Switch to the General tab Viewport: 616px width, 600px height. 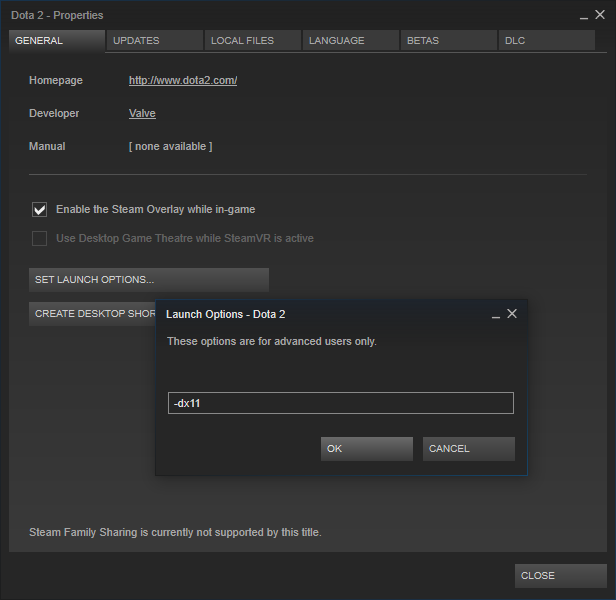(57, 40)
